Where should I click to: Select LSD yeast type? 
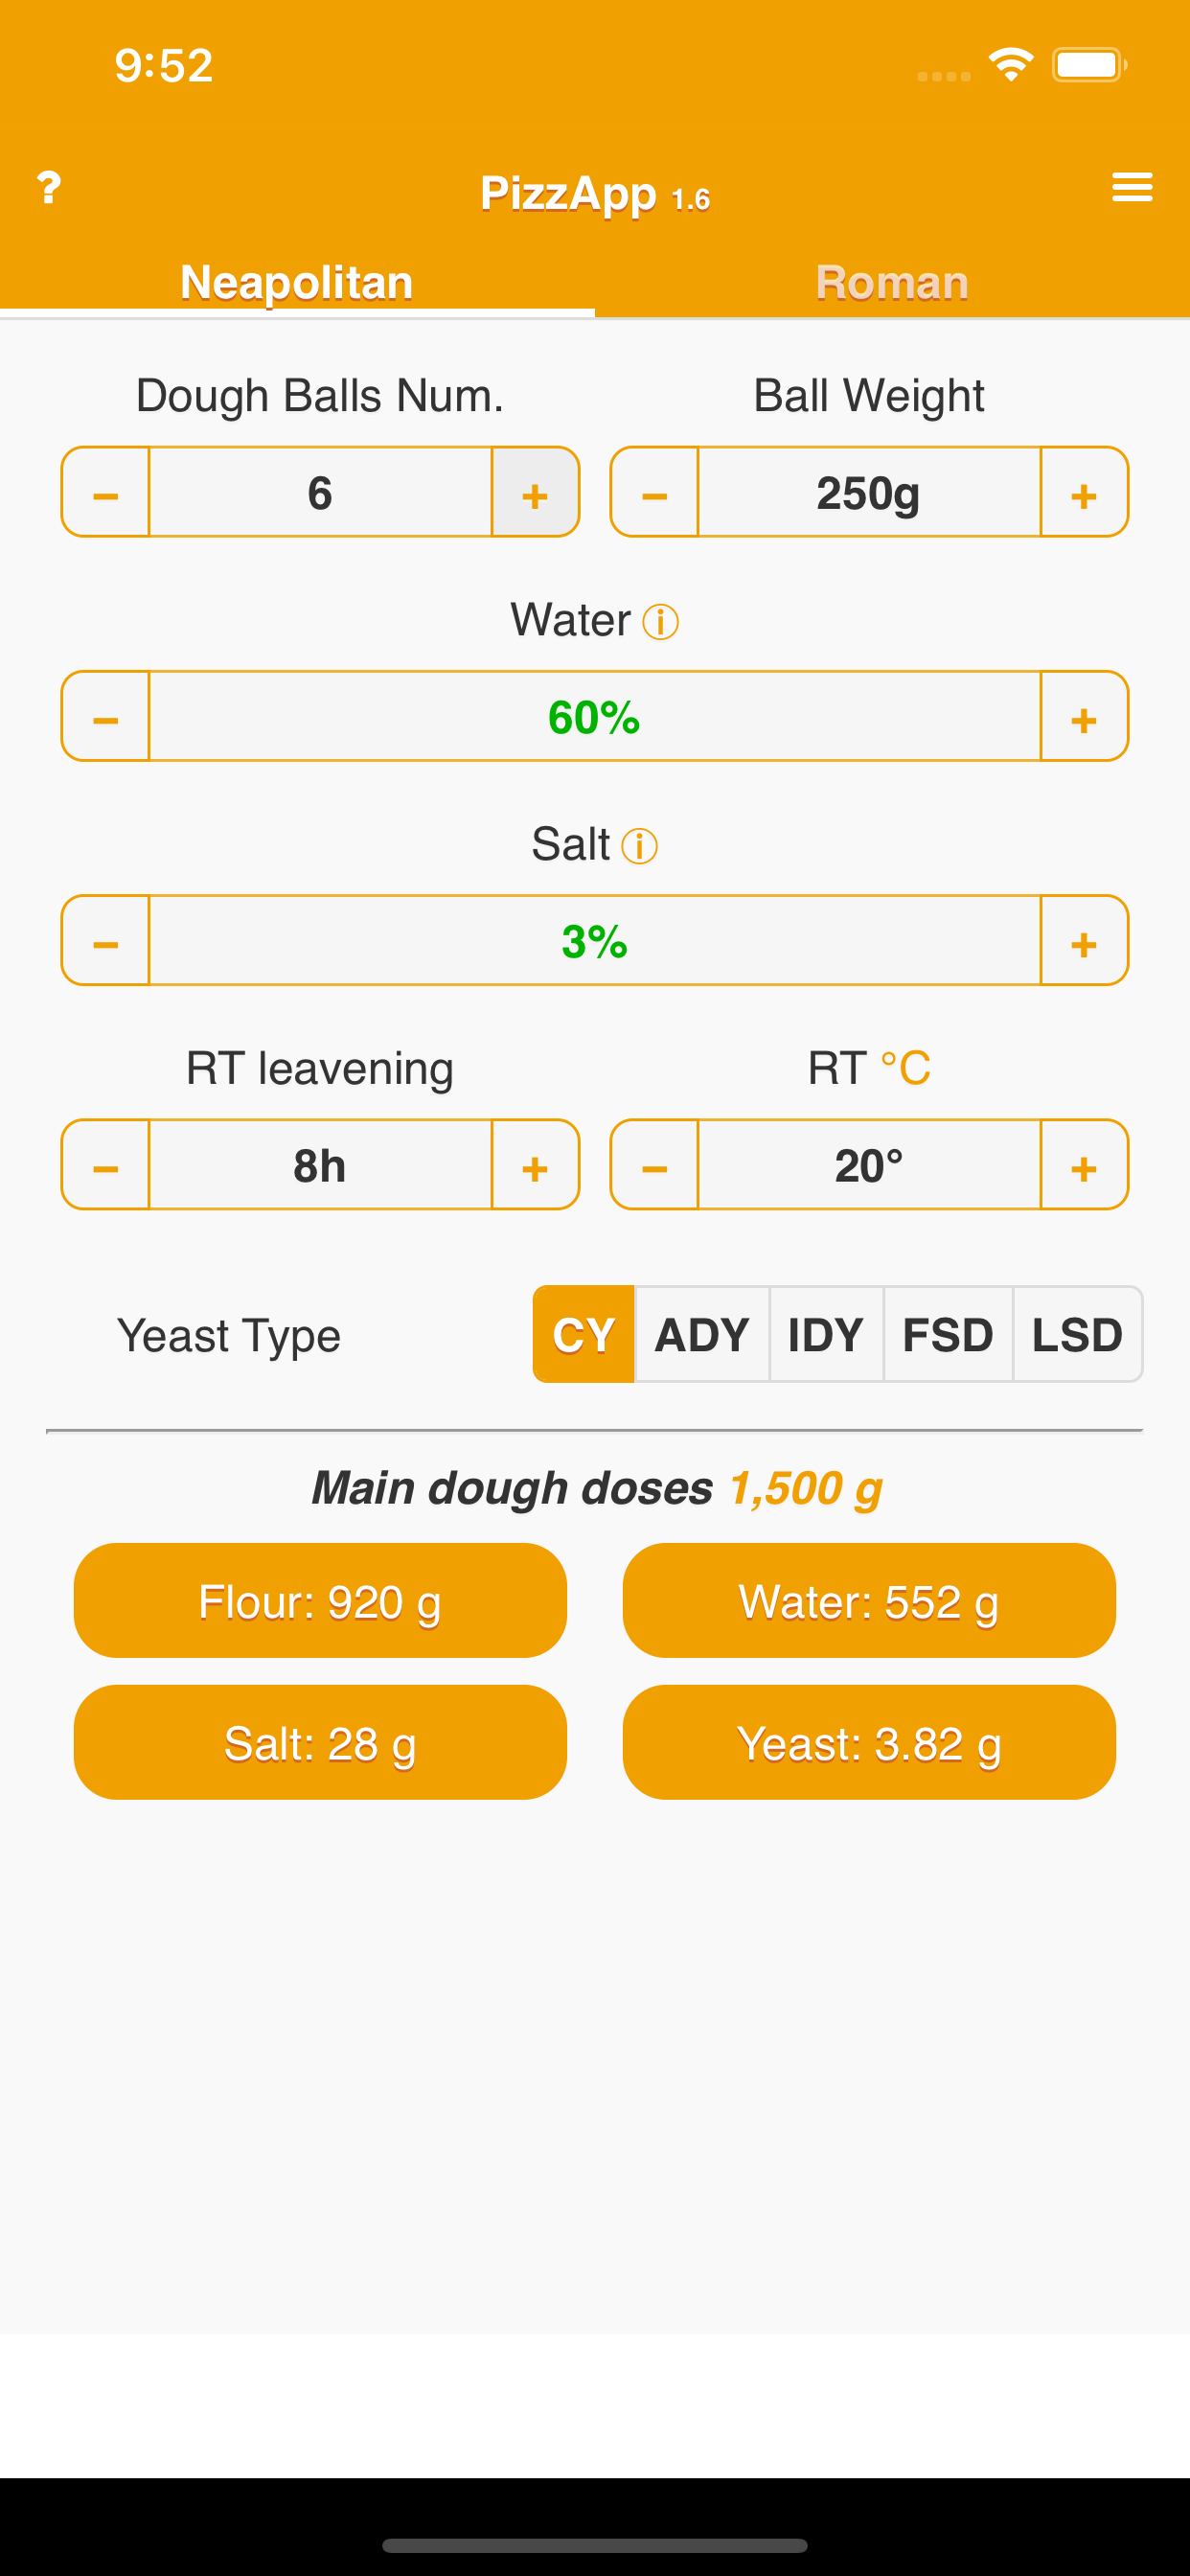pyautogui.click(x=1077, y=1334)
